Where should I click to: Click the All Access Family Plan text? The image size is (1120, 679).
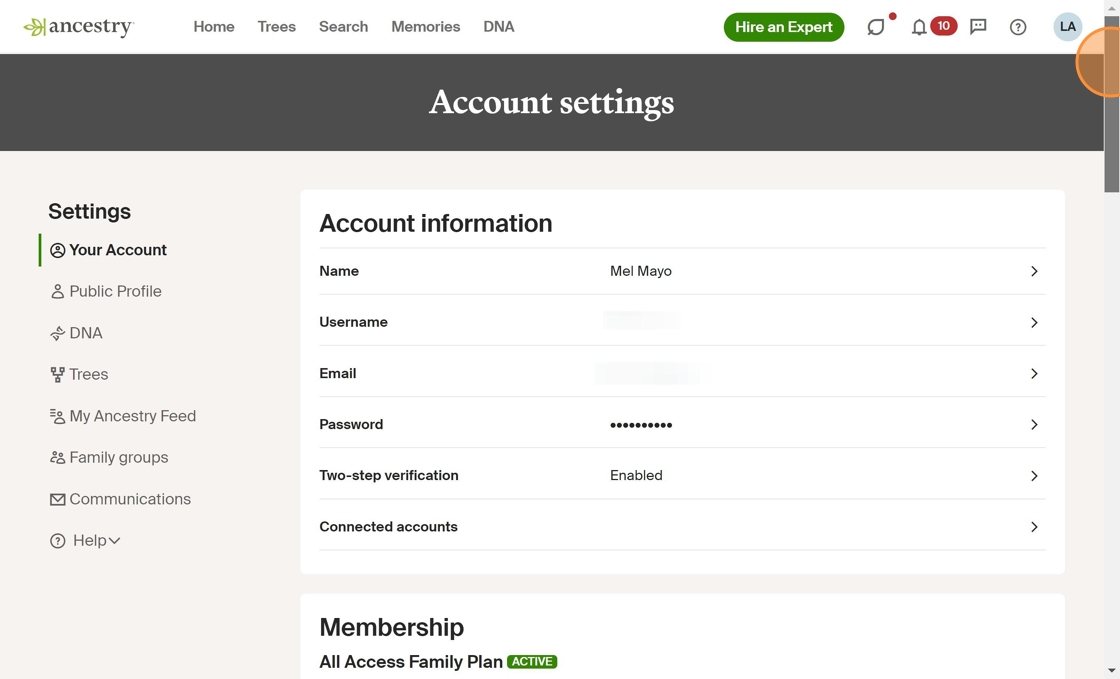tap(411, 662)
